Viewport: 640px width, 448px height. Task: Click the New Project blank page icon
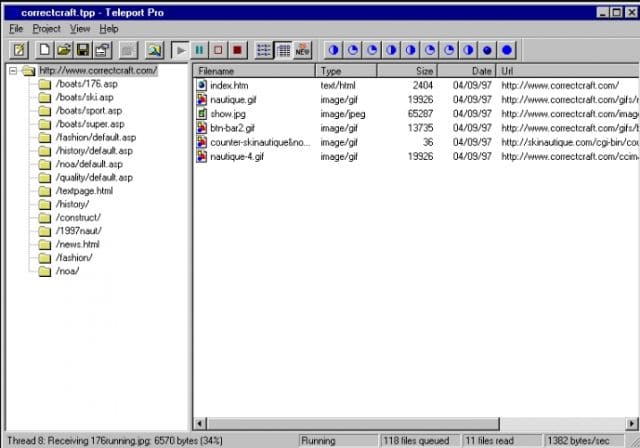pyautogui.click(x=45, y=49)
